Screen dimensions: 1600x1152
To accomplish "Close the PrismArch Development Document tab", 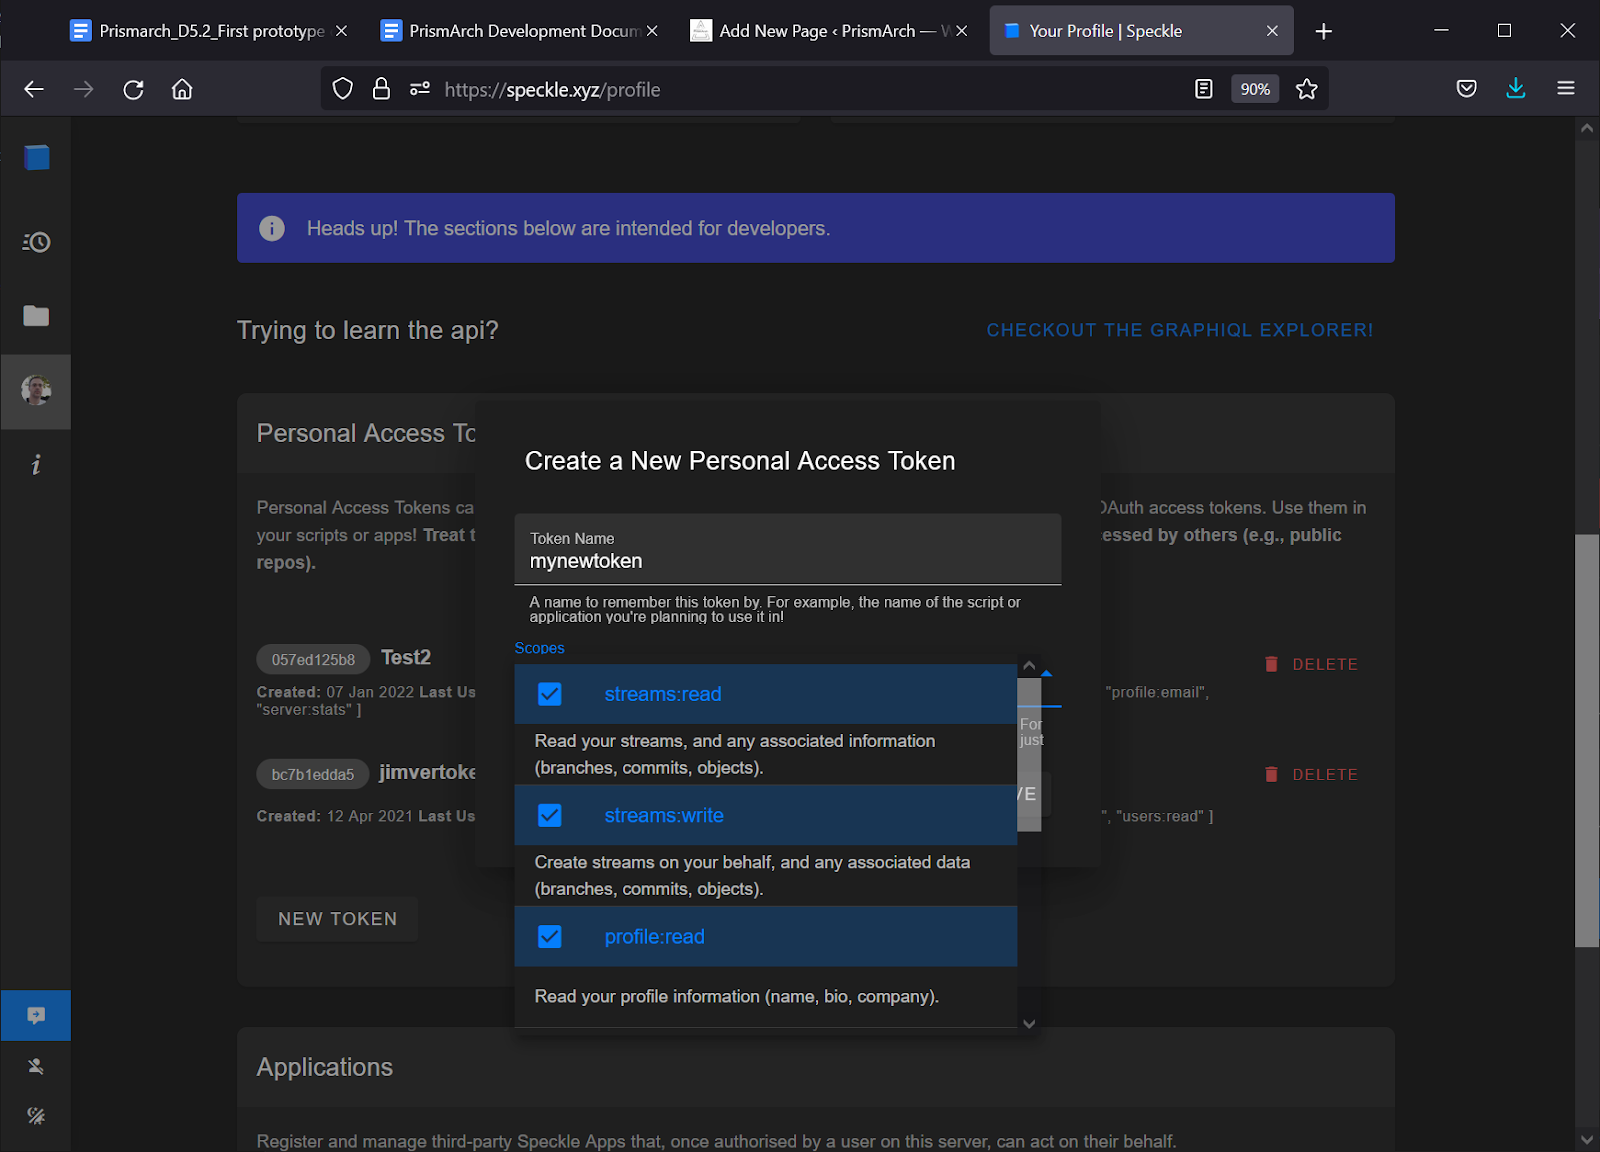I will point(652,31).
